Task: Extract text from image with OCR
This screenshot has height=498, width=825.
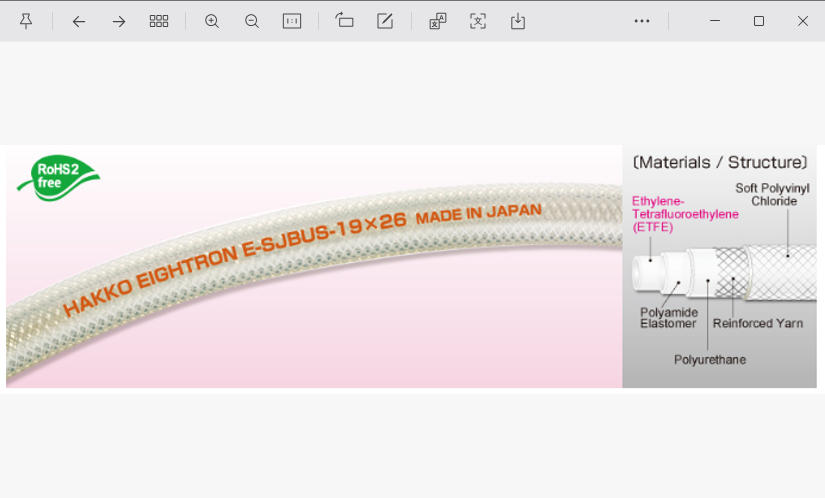Action: (478, 21)
